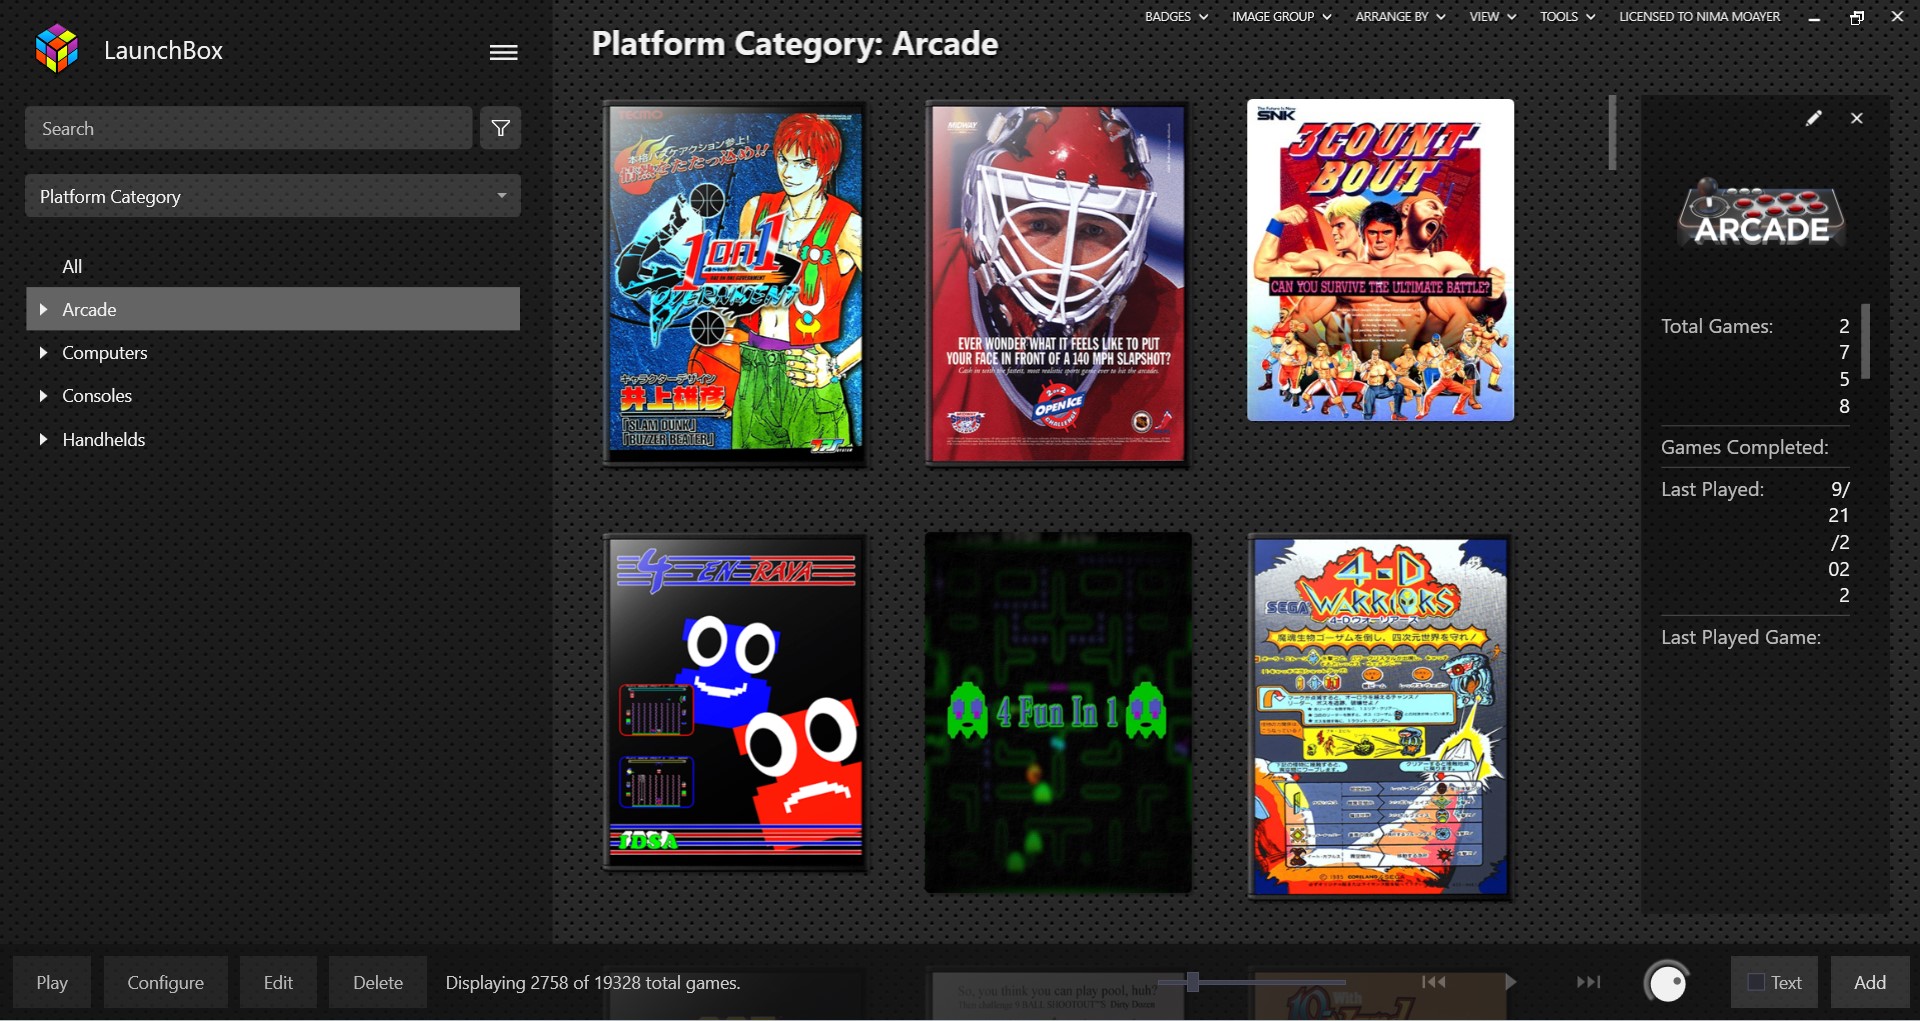Open the View menu
This screenshot has width=1920, height=1021.
(1492, 16)
